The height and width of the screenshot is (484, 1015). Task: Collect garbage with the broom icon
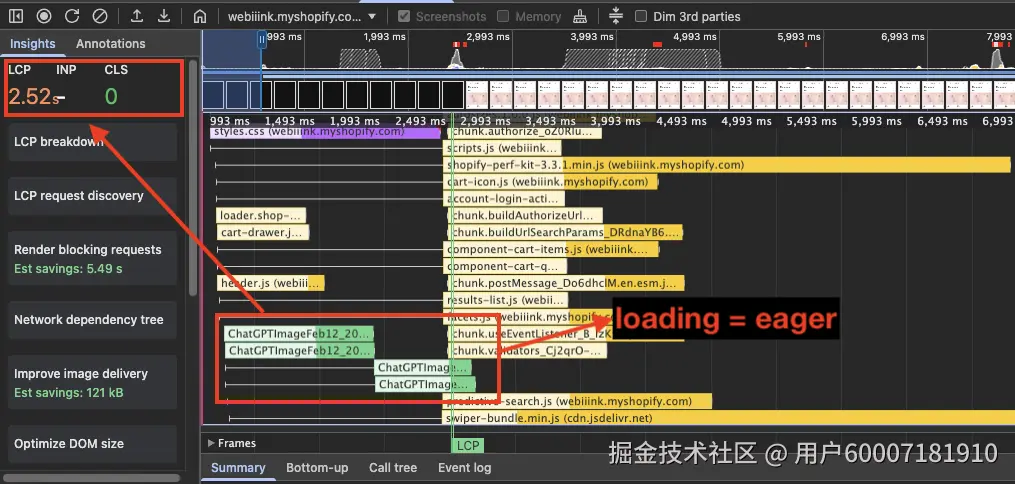pyautogui.click(x=581, y=16)
